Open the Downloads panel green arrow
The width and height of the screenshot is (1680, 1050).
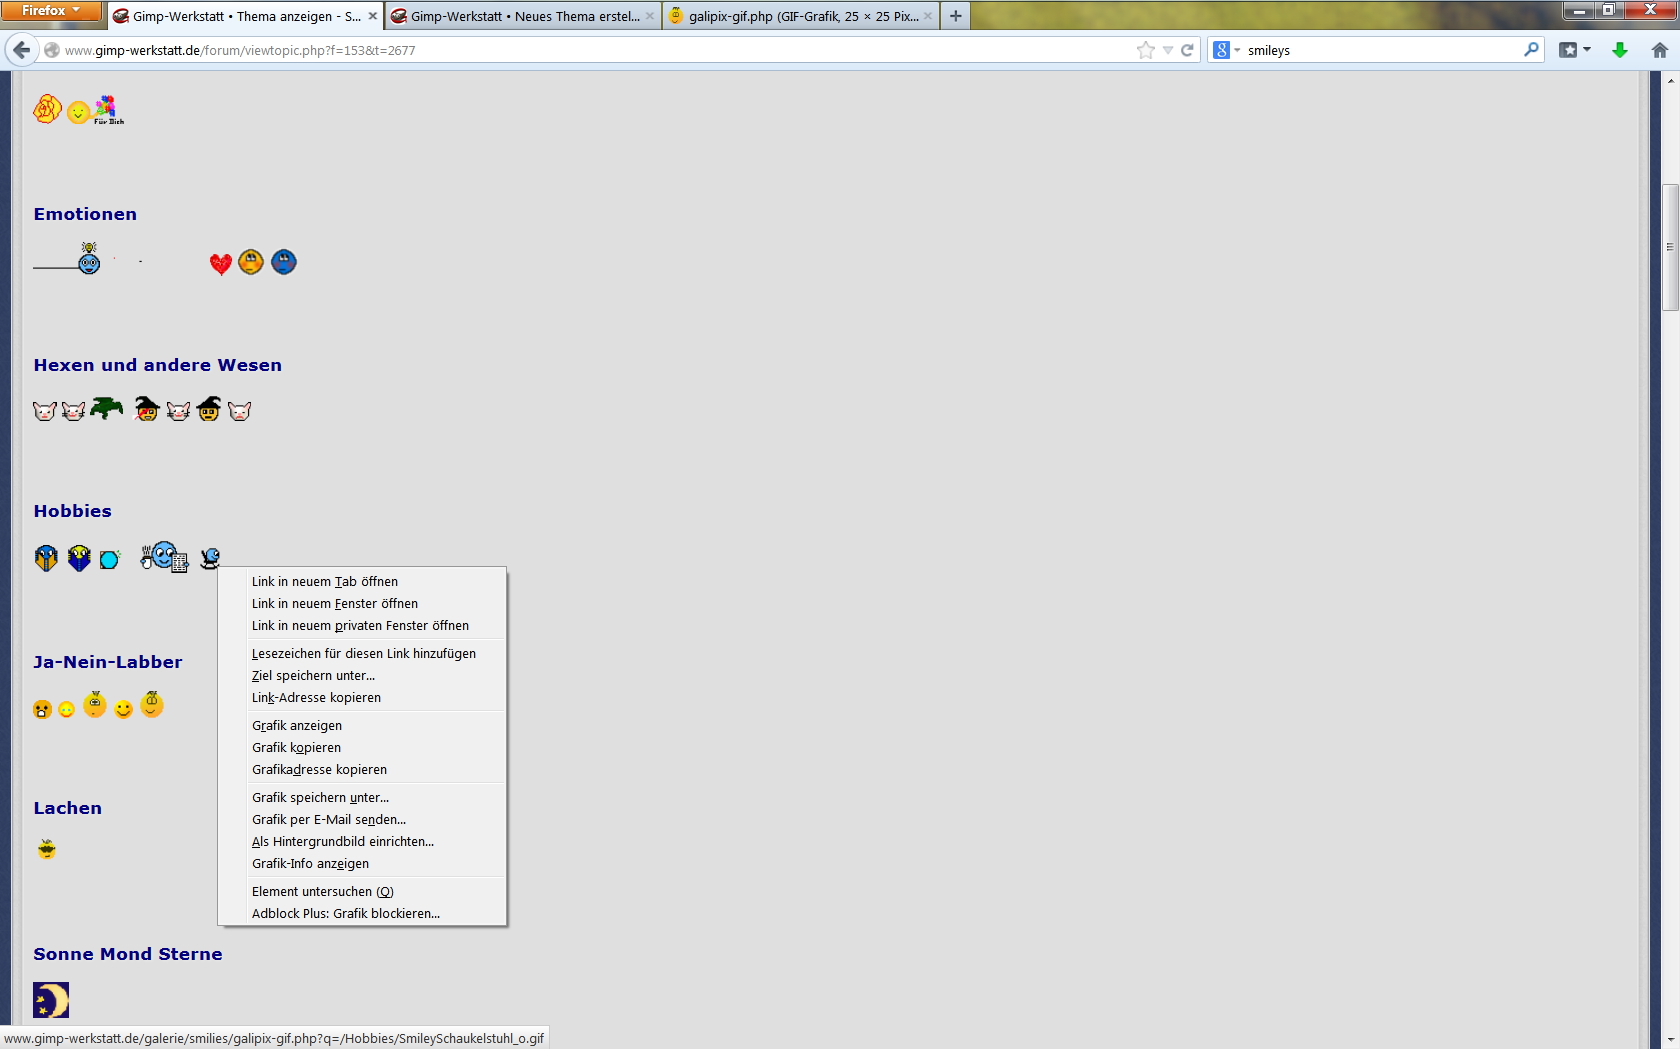pyautogui.click(x=1620, y=50)
